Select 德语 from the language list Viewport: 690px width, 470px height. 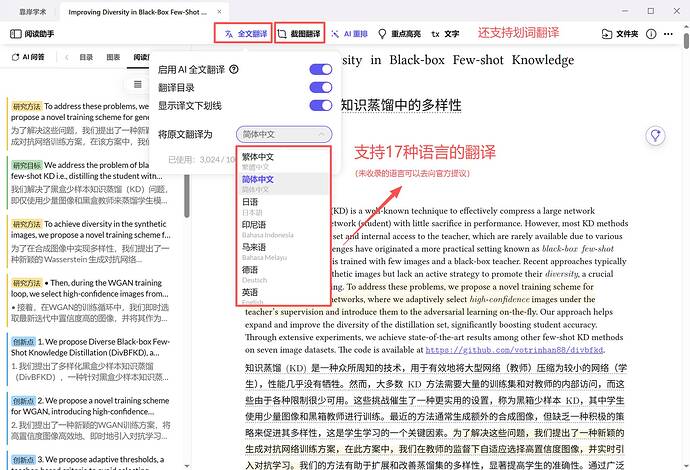tap(283, 274)
